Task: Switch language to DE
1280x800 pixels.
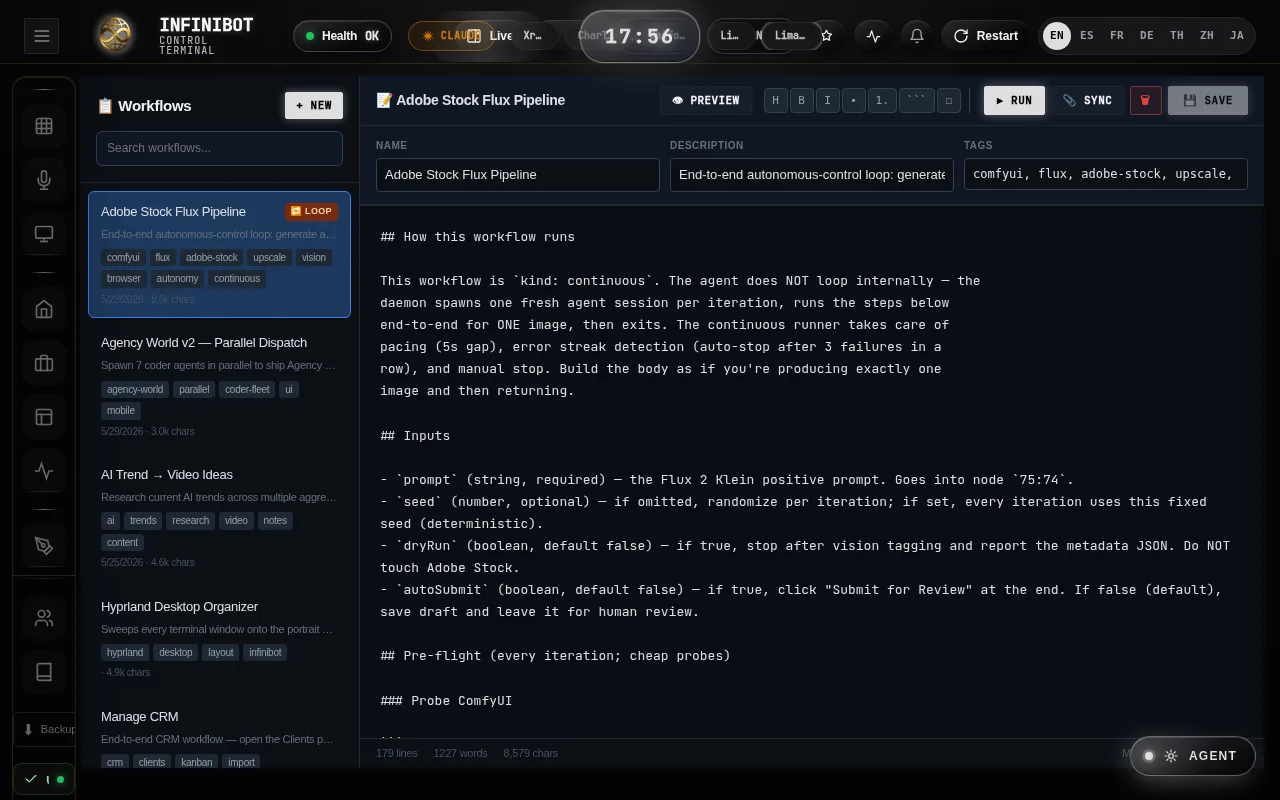Action: click(1147, 36)
